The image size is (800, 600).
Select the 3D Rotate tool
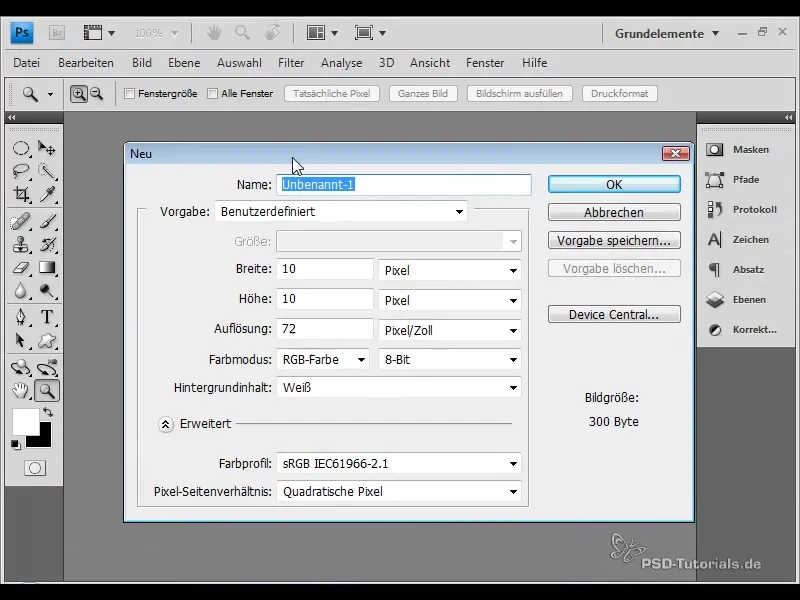[21, 367]
